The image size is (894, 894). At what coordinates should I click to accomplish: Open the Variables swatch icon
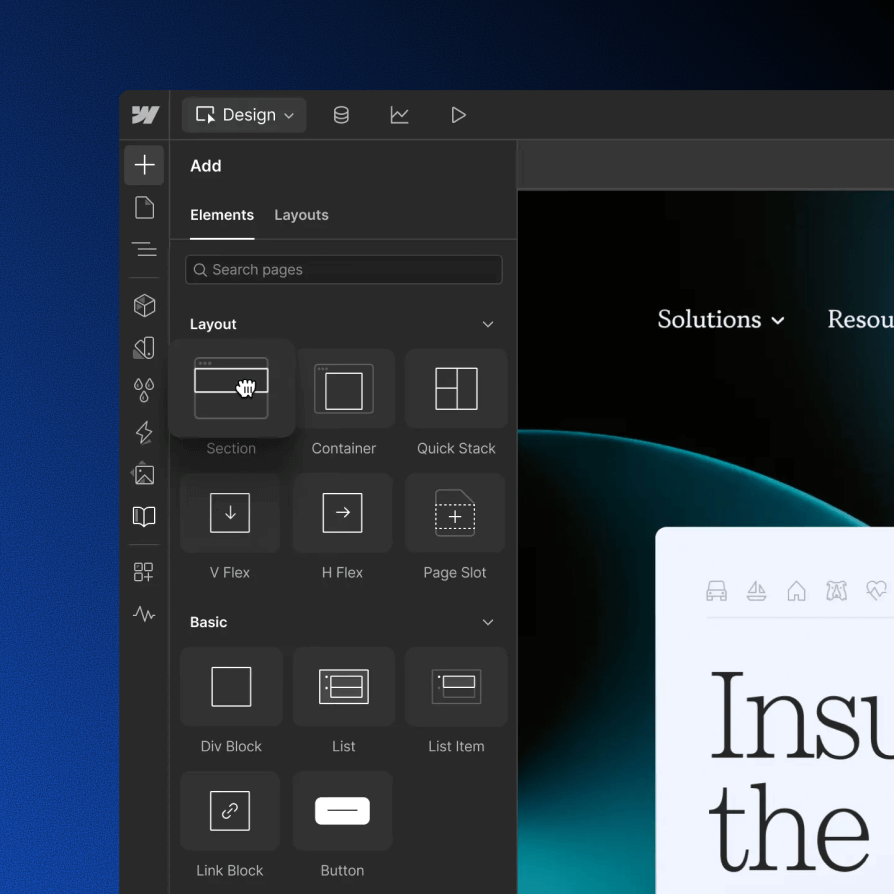click(144, 348)
